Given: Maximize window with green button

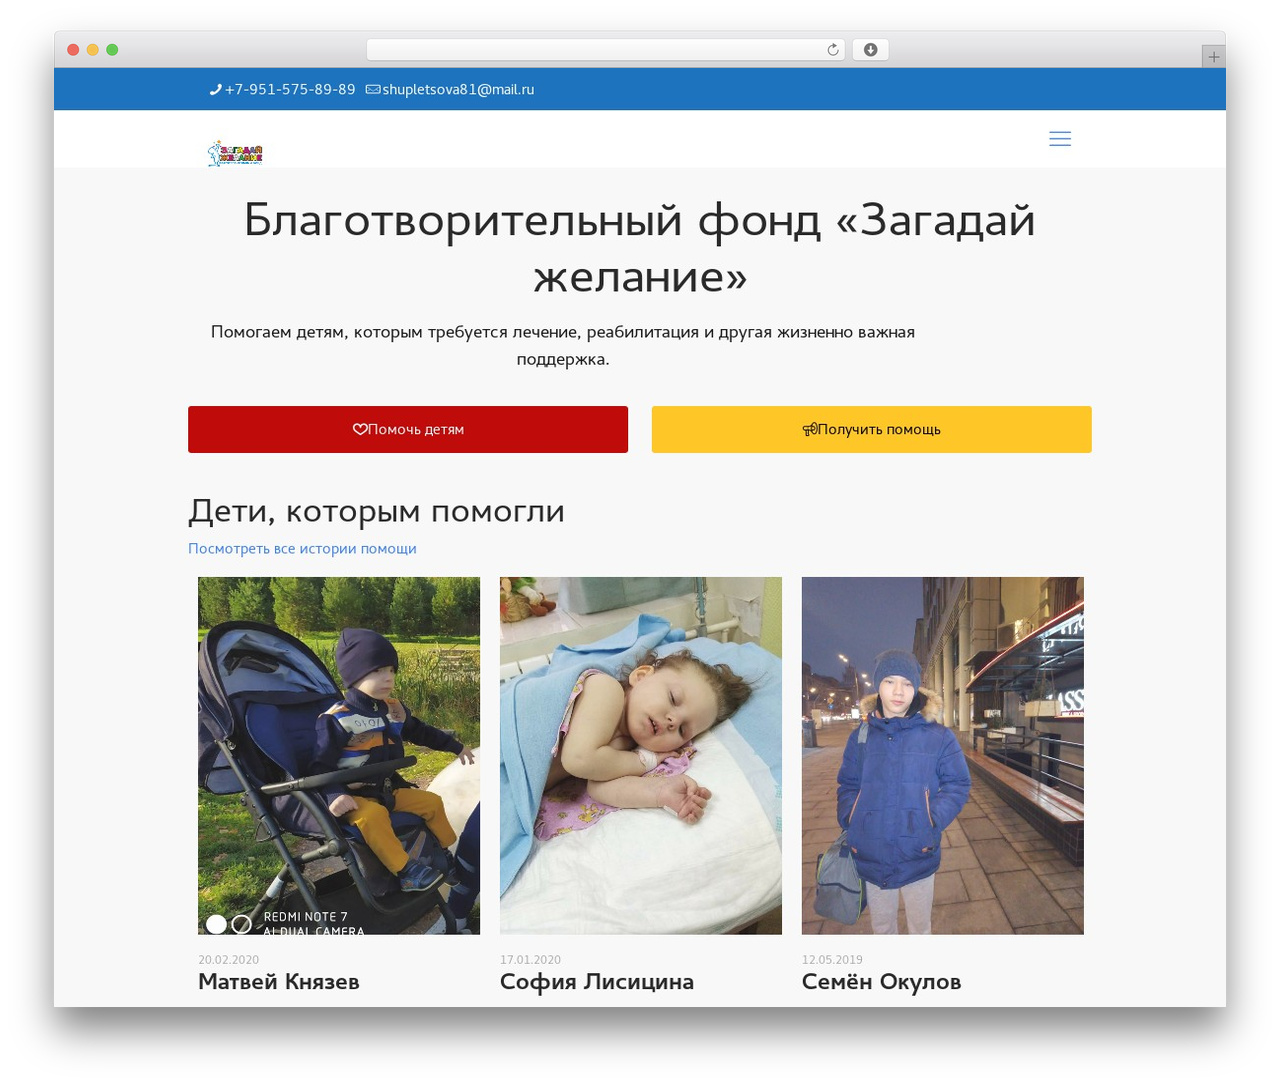Looking at the screenshot, I should click(112, 50).
